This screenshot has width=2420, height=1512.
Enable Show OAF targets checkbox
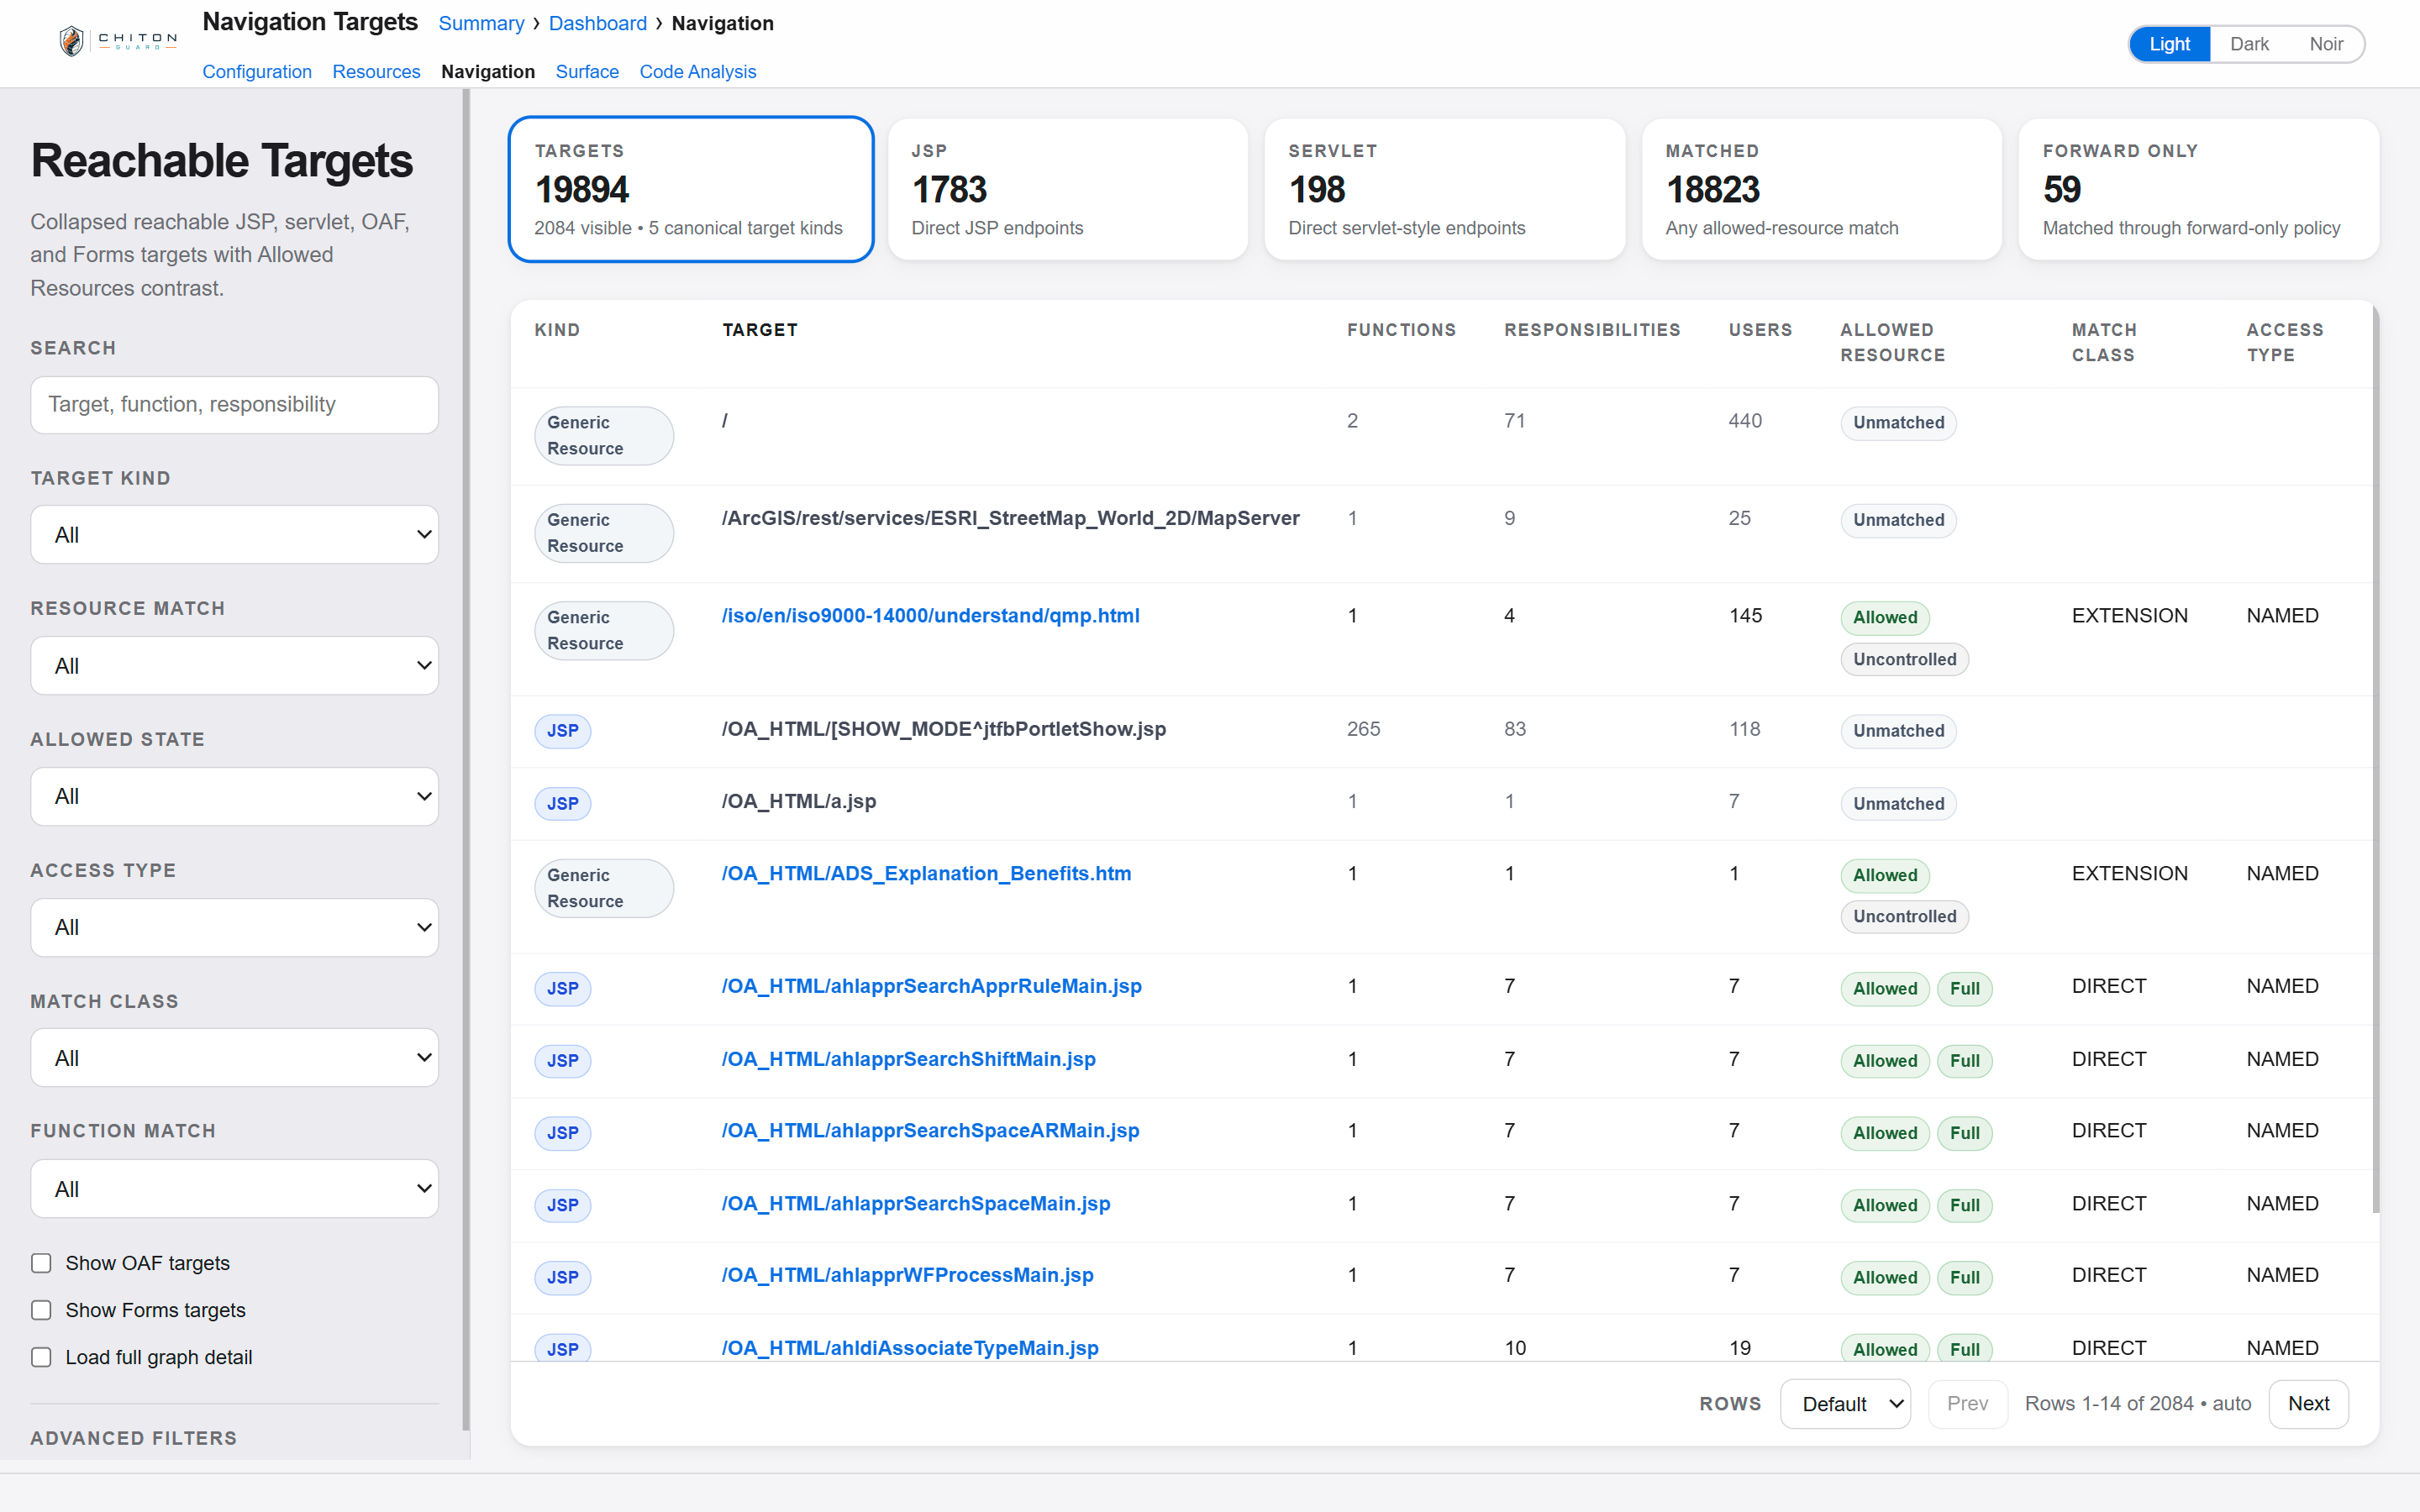pyautogui.click(x=41, y=1263)
